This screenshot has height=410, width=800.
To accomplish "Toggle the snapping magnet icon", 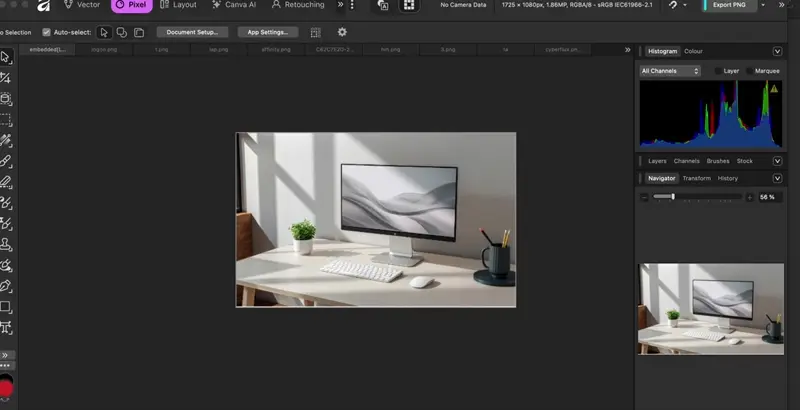I will pyautogui.click(x=673, y=5).
